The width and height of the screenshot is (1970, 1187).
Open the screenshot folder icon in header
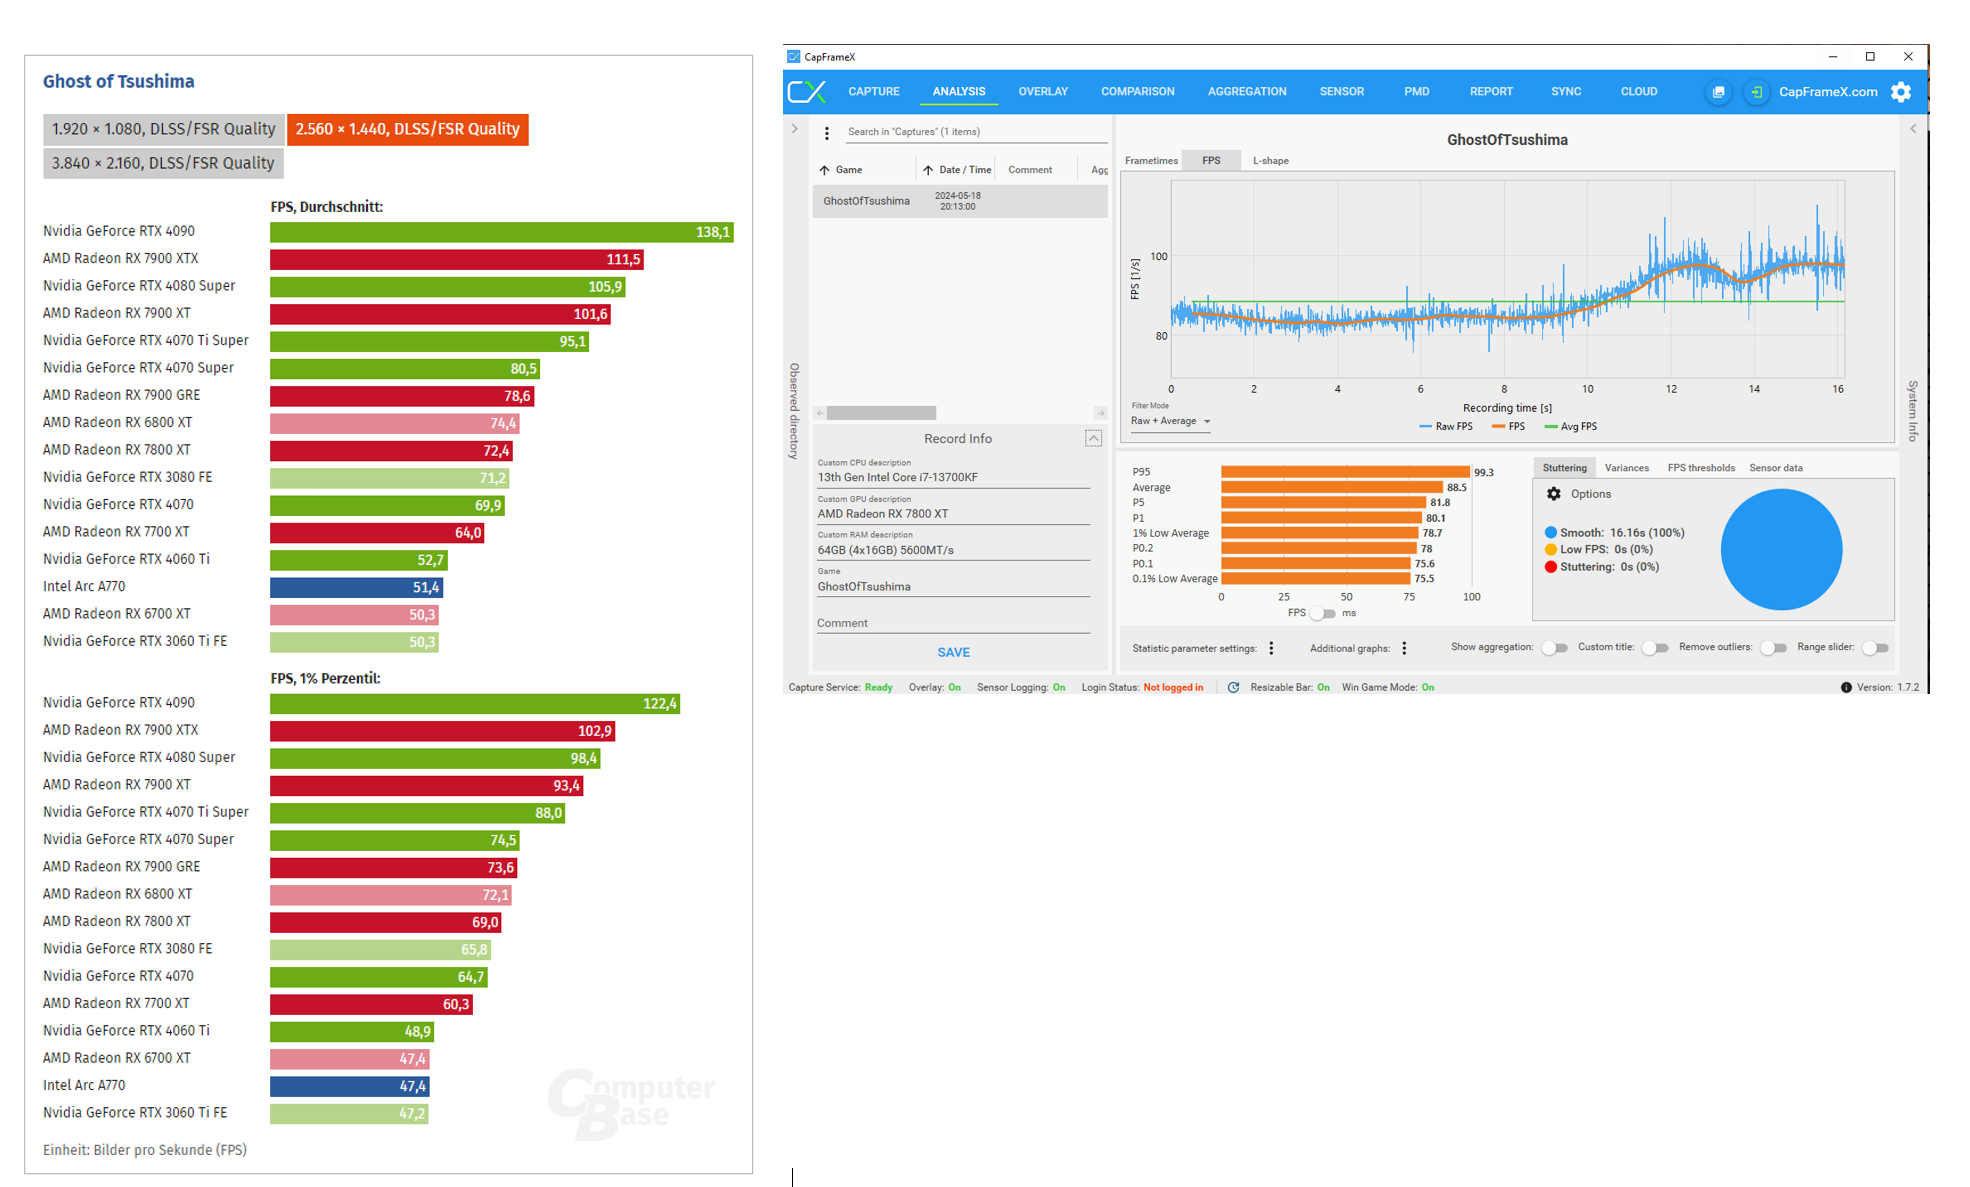pos(1718,92)
